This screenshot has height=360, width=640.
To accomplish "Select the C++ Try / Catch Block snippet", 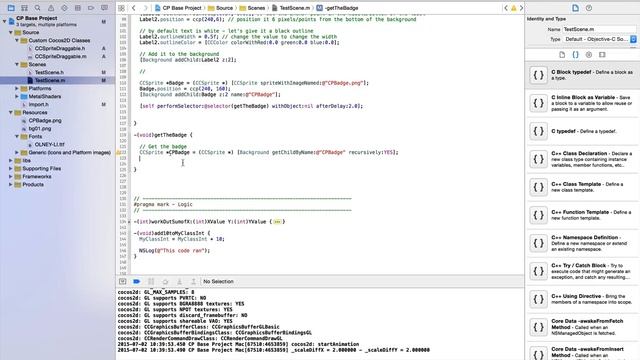I will [x=582, y=271].
